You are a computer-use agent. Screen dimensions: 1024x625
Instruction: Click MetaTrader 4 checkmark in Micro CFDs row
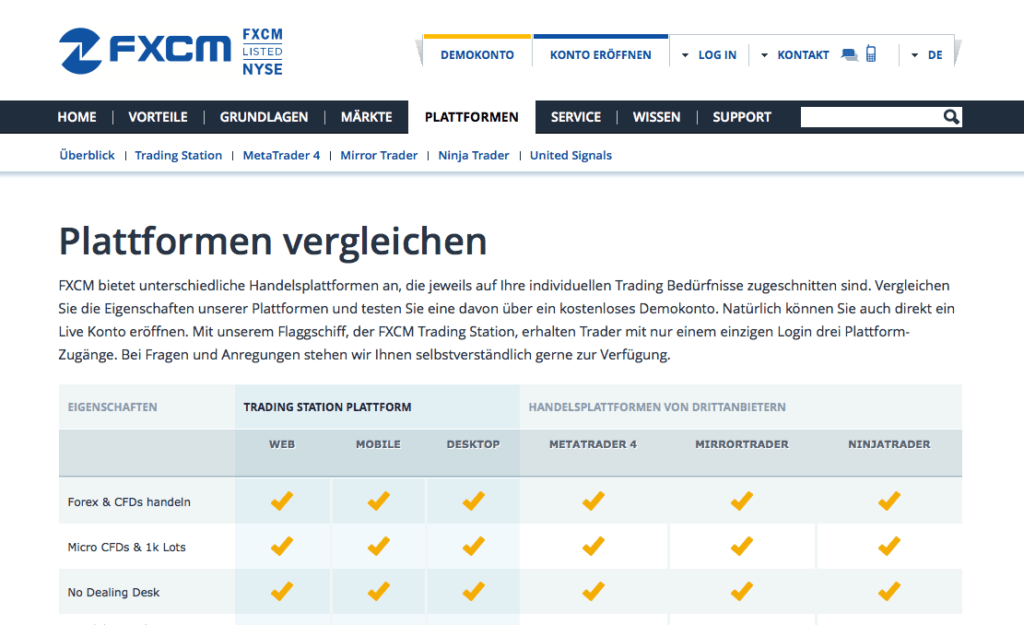pyautogui.click(x=593, y=546)
